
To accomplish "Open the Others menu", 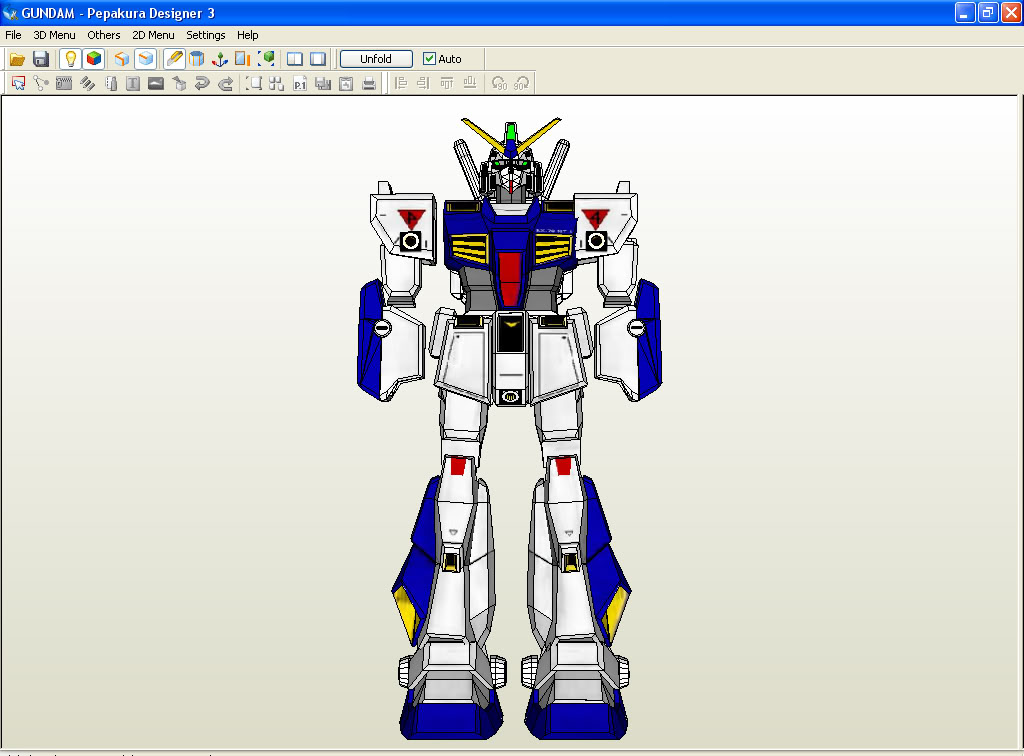I will 104,35.
